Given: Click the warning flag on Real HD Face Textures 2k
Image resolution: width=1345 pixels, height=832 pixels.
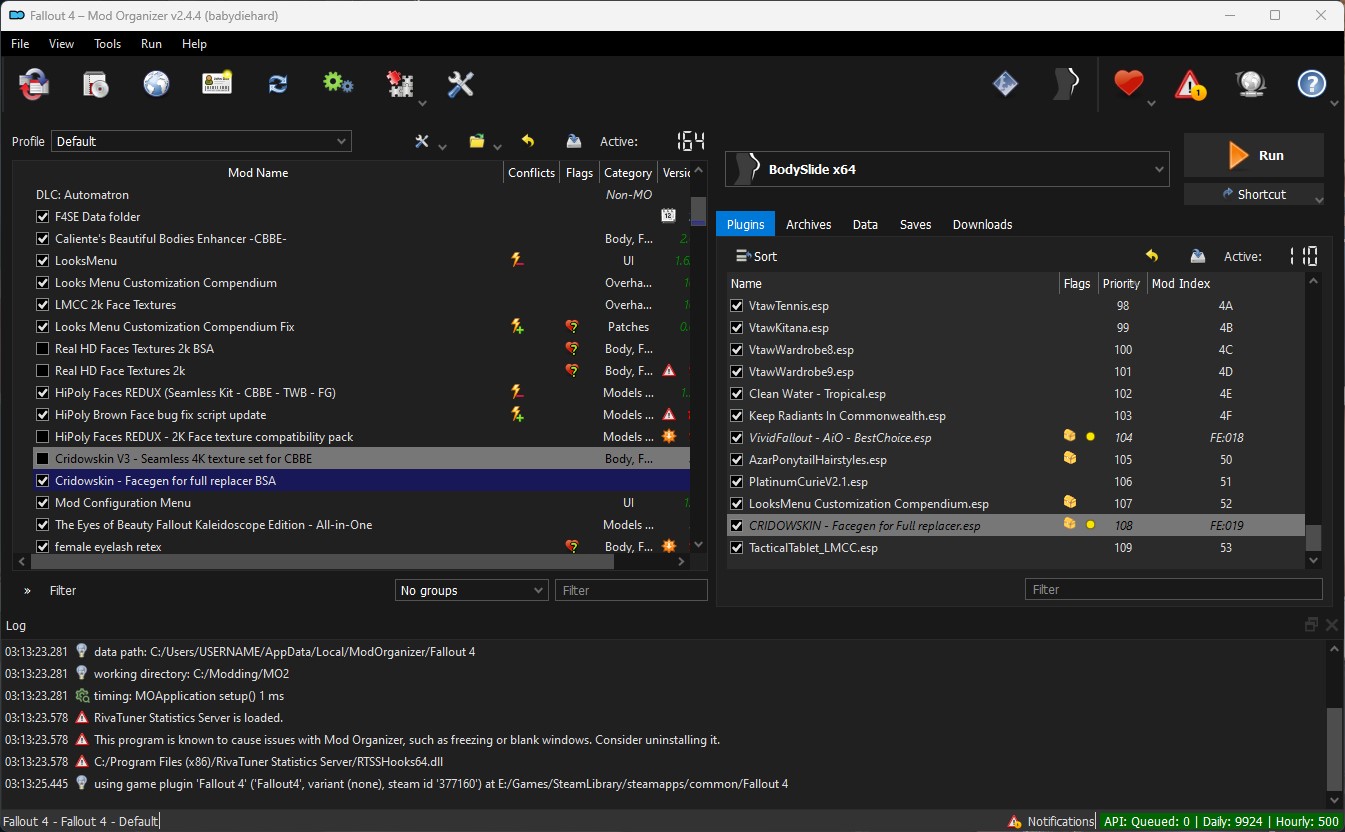Looking at the screenshot, I should [x=669, y=371].
